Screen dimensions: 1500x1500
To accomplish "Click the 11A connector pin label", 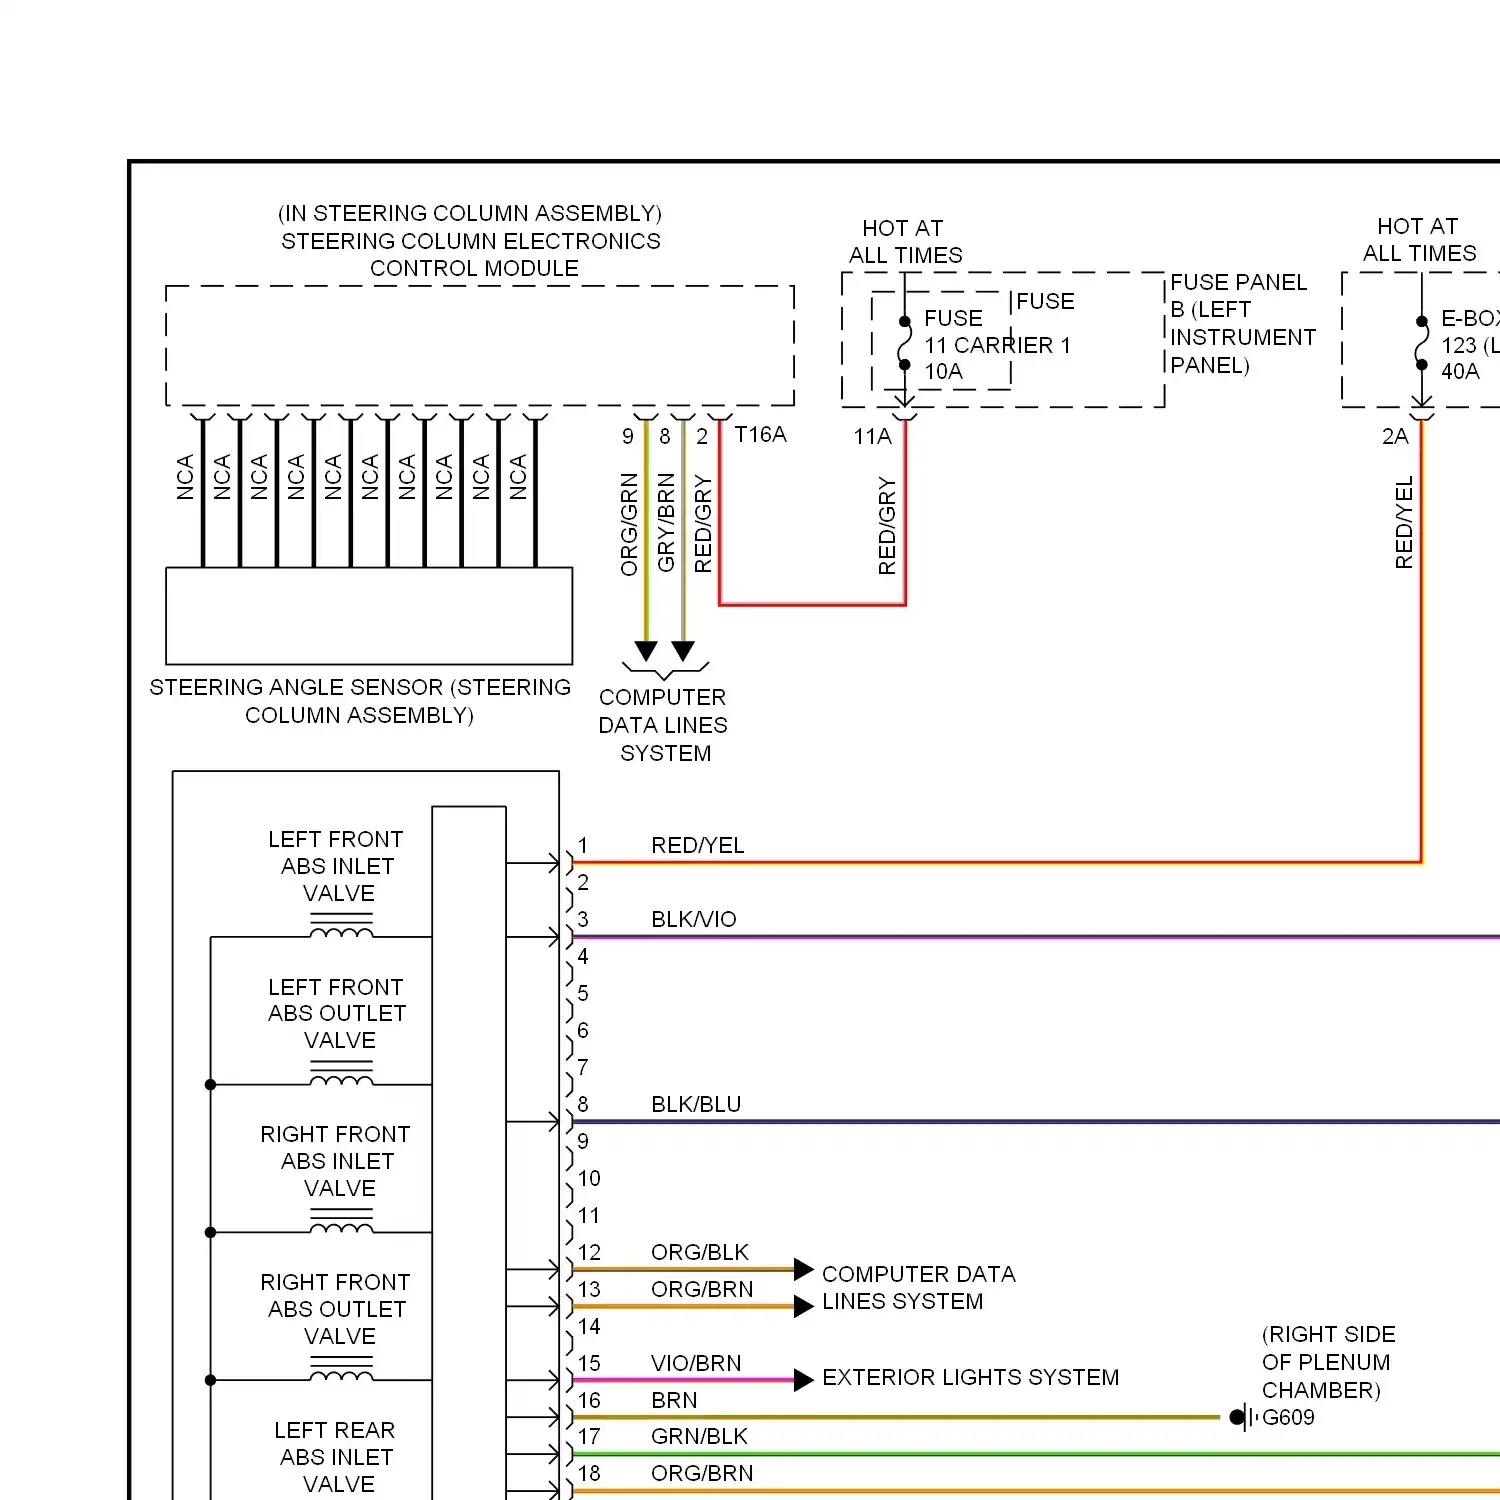I will [872, 436].
